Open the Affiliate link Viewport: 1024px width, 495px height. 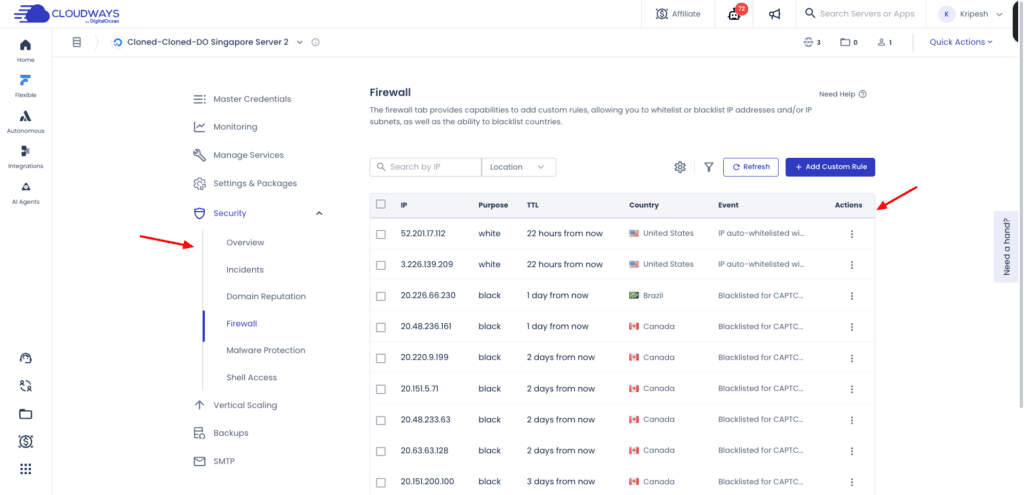[677, 14]
